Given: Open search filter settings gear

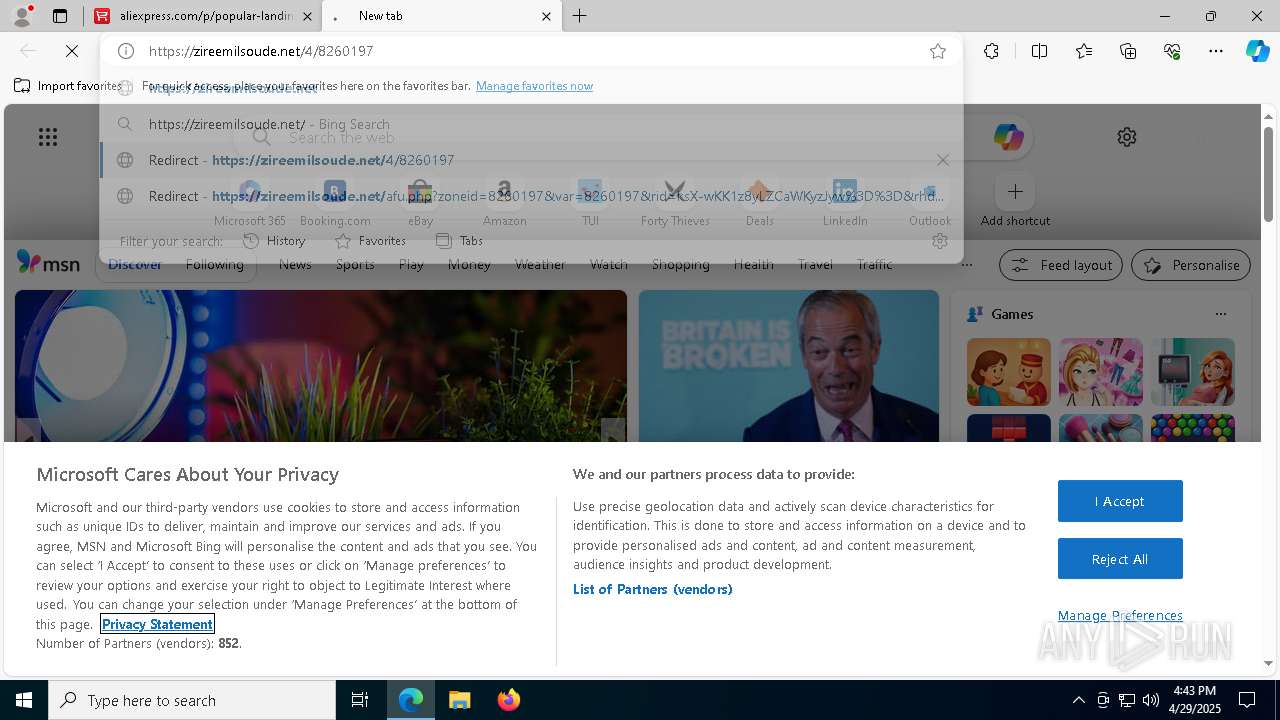Looking at the screenshot, I should tap(939, 241).
